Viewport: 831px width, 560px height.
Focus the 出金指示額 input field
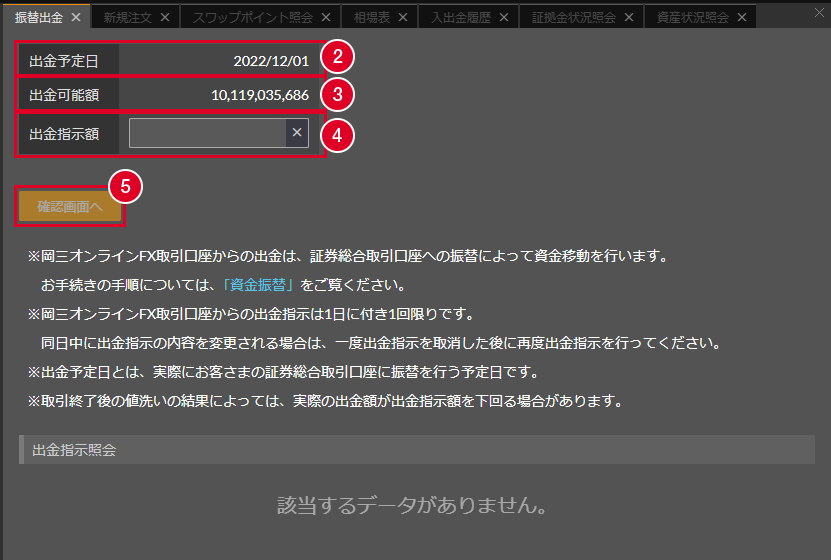pyautogui.click(x=208, y=133)
